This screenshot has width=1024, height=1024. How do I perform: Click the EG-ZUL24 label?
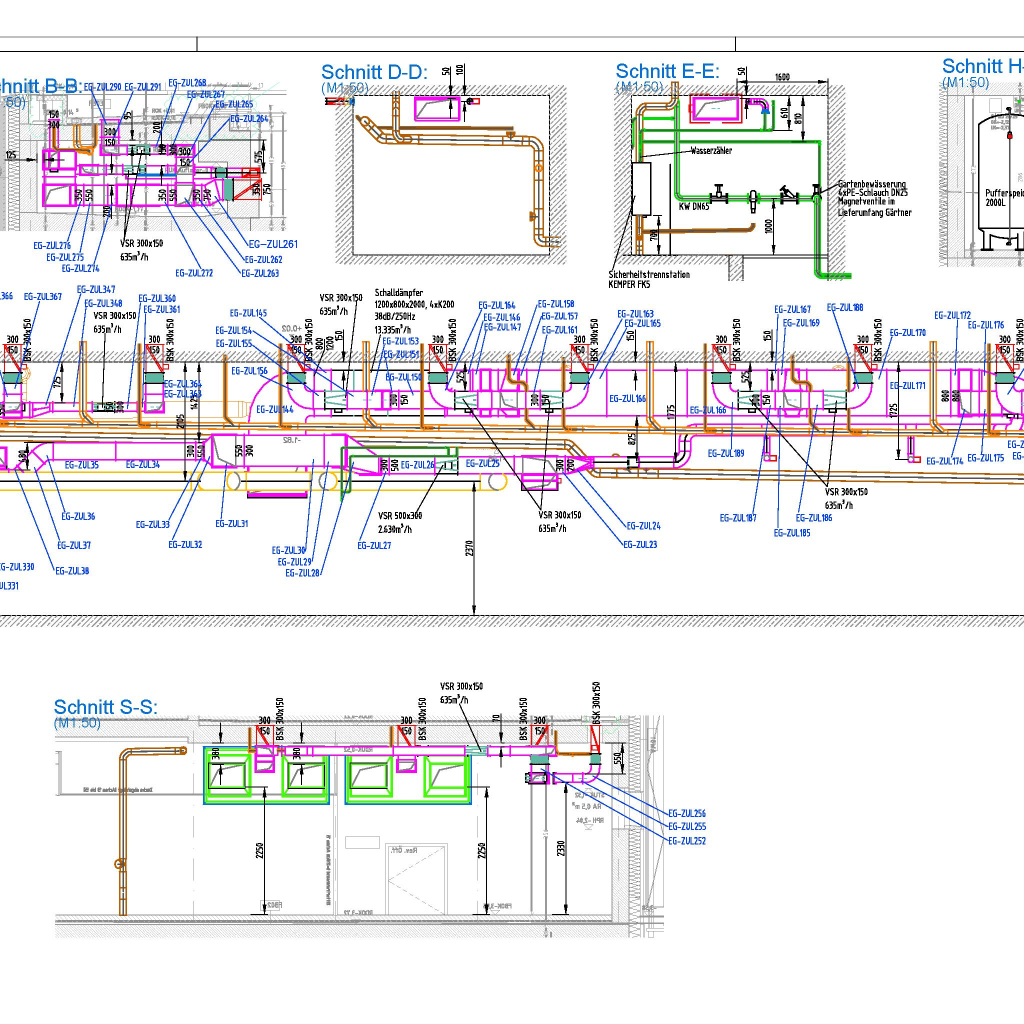(642, 526)
